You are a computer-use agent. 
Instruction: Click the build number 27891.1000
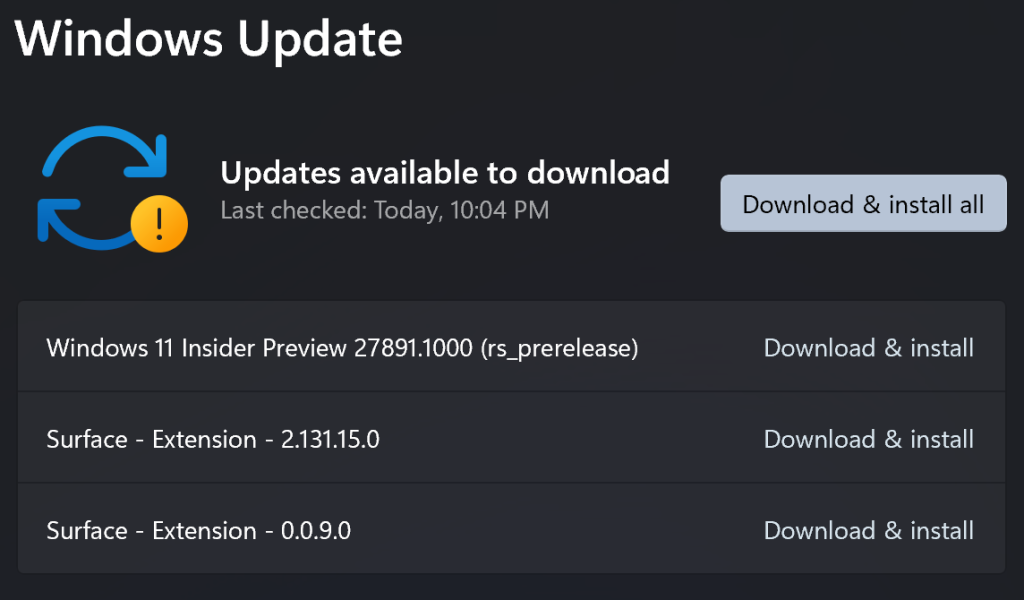(412, 348)
